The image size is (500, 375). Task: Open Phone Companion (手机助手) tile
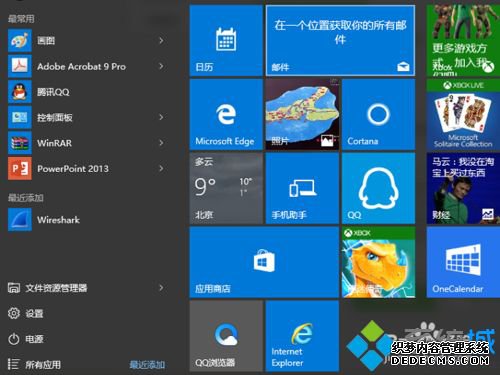tap(302, 188)
